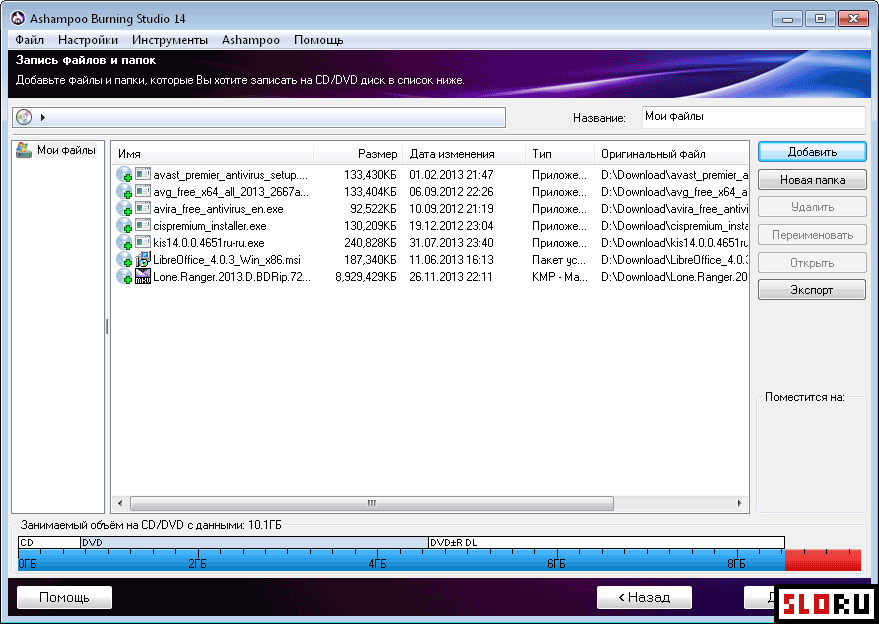Viewport: 879px width, 624px height.
Task: Select file name LibreOffice_4.0.3_Win_x86.msi
Action: [x=226, y=260]
